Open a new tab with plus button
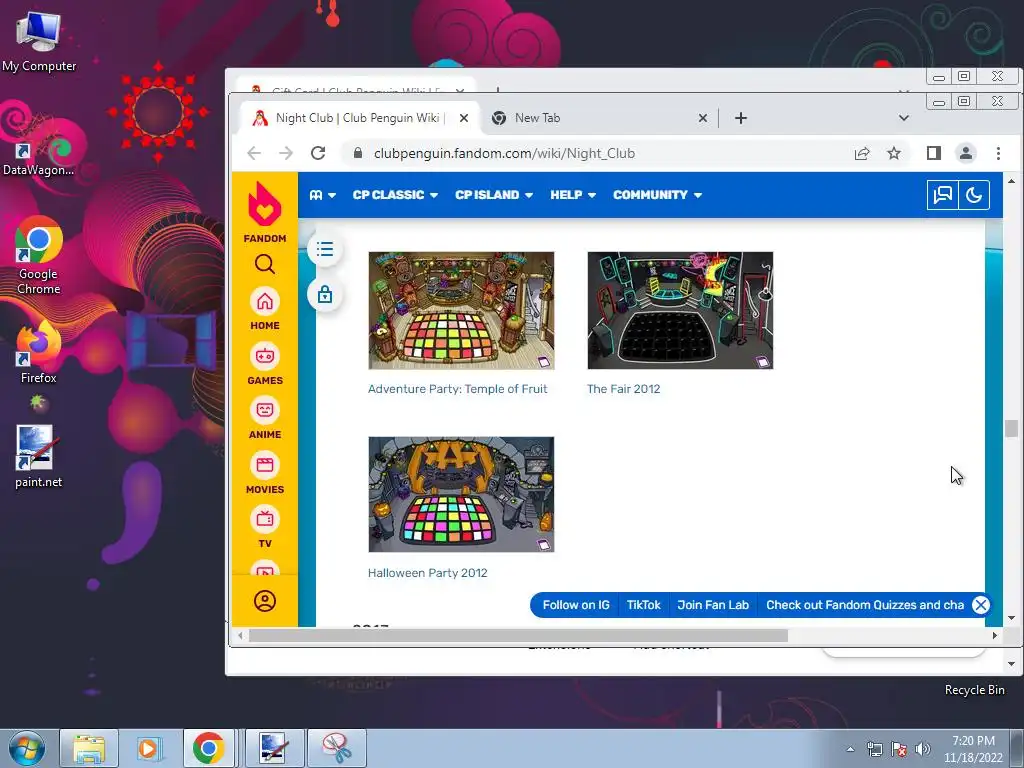The height and width of the screenshot is (768, 1024). pos(741,118)
